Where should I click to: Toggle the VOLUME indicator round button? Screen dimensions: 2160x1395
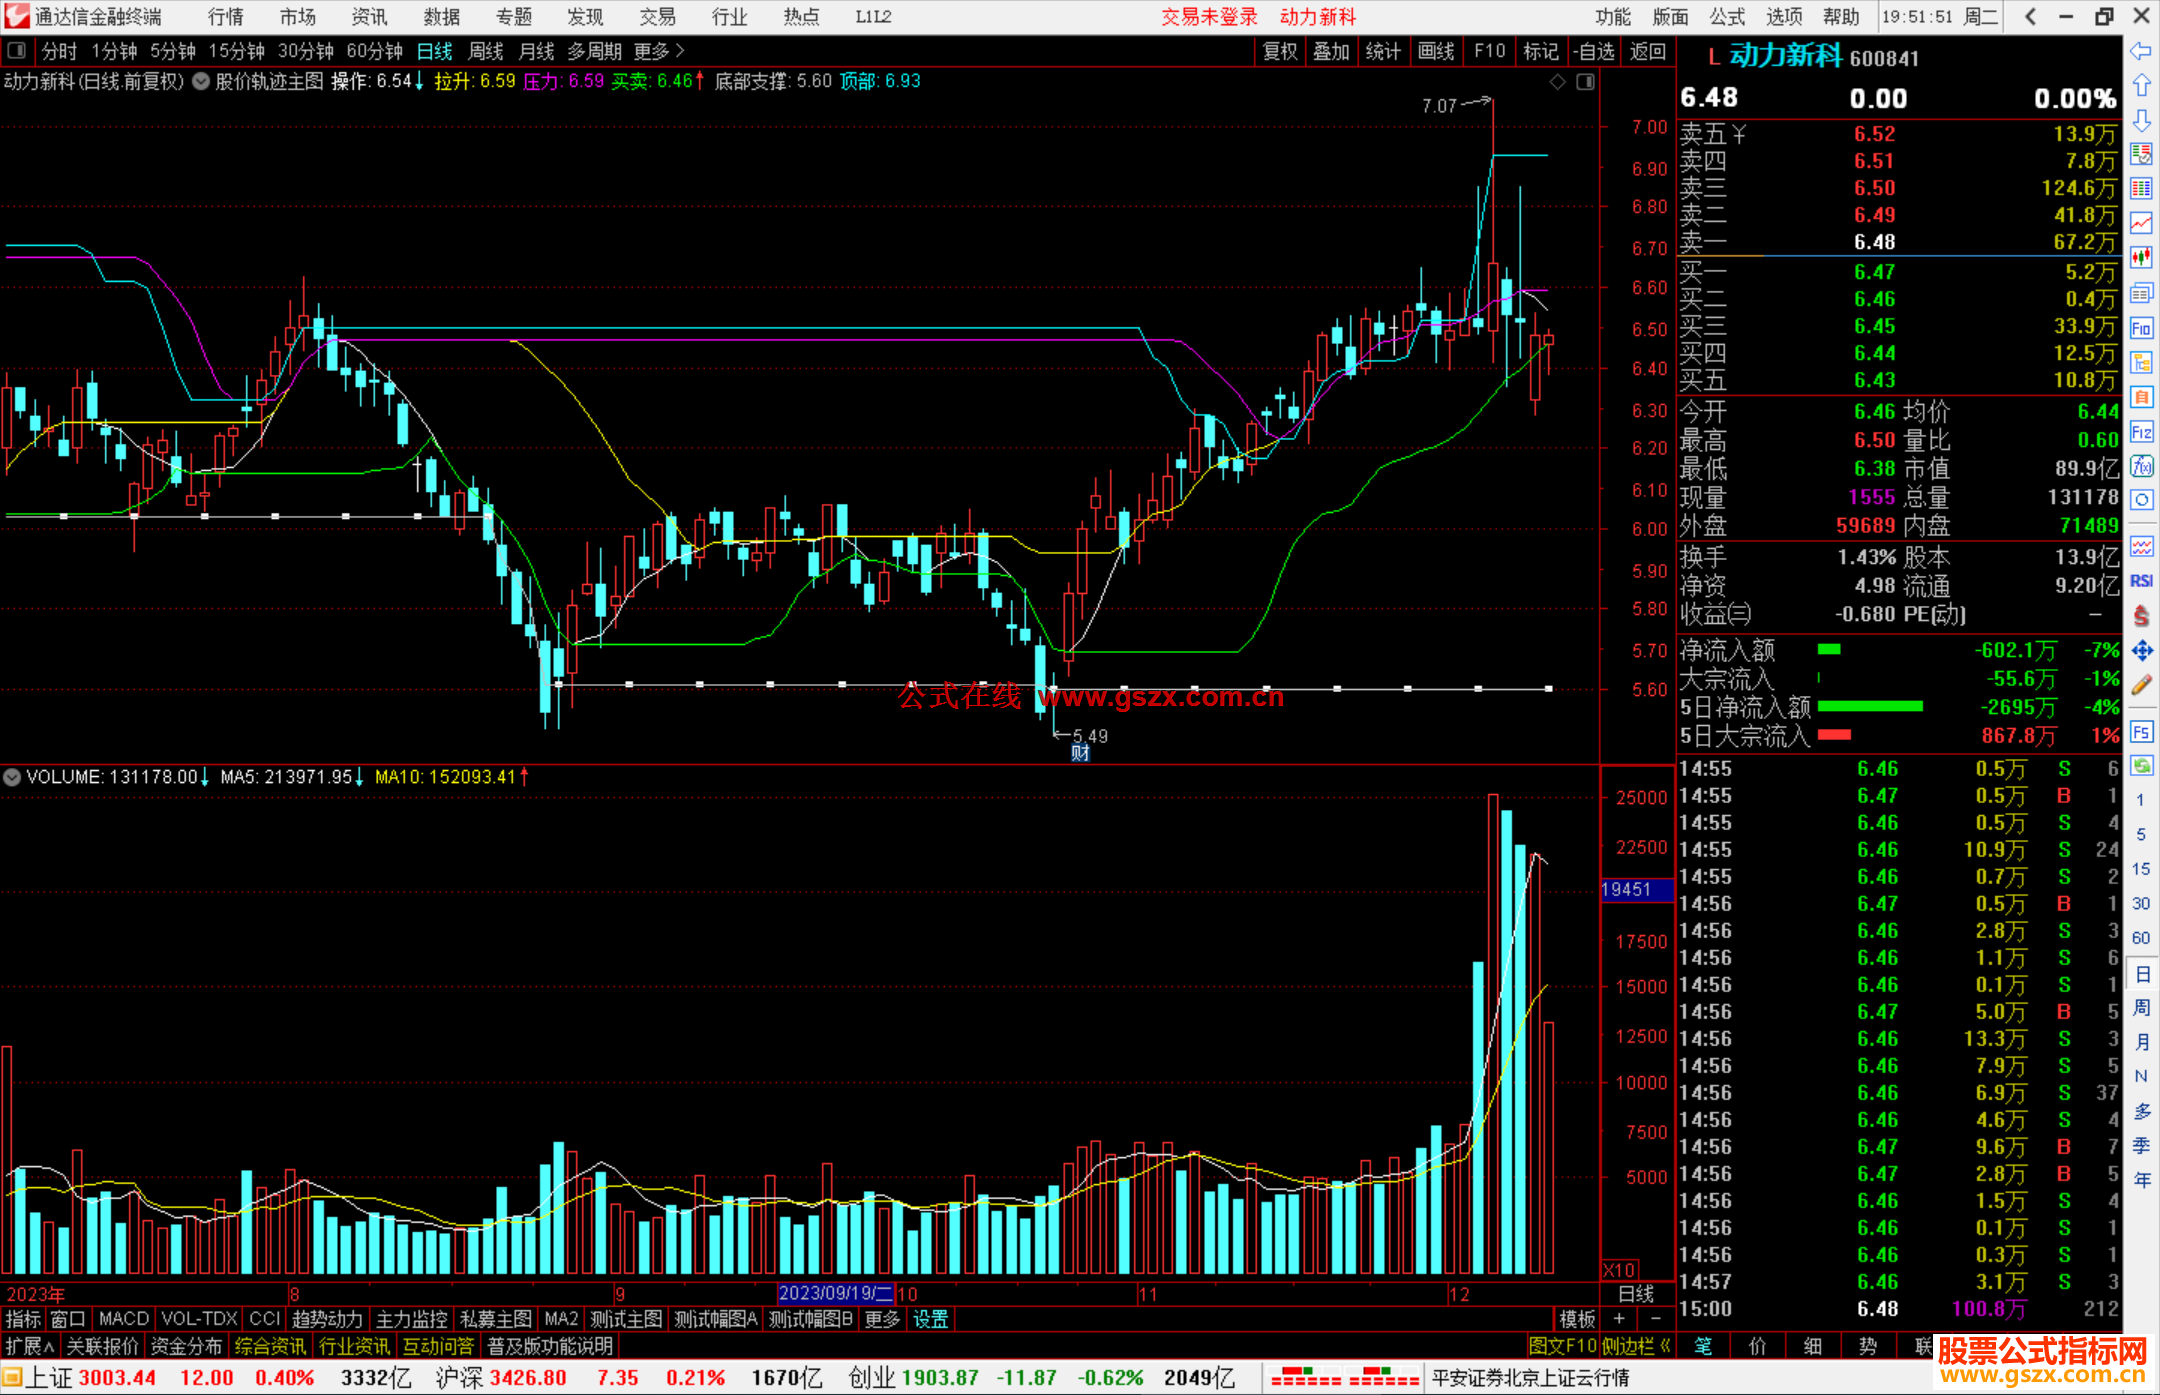coord(12,777)
